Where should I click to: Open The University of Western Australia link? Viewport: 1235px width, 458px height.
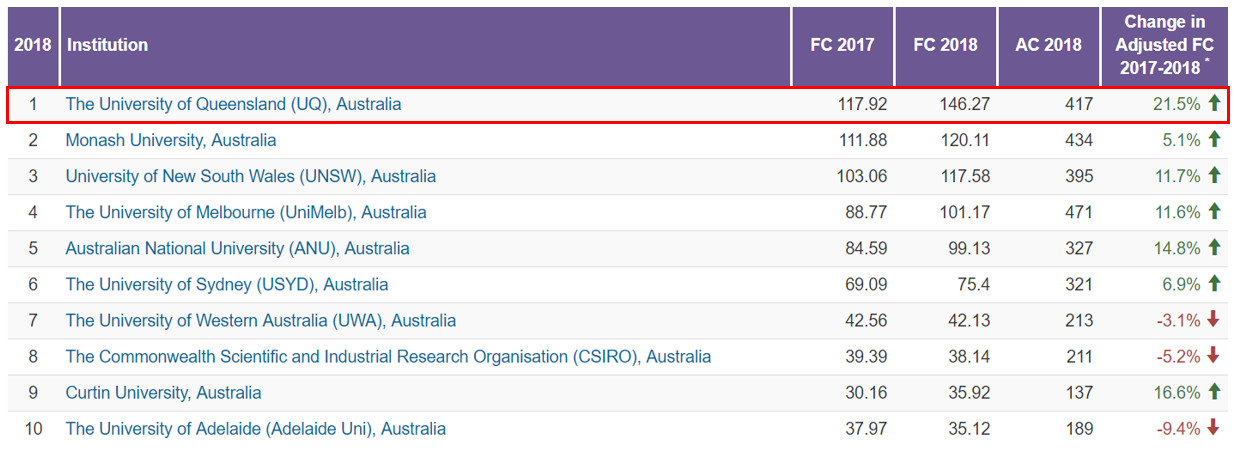tap(260, 320)
